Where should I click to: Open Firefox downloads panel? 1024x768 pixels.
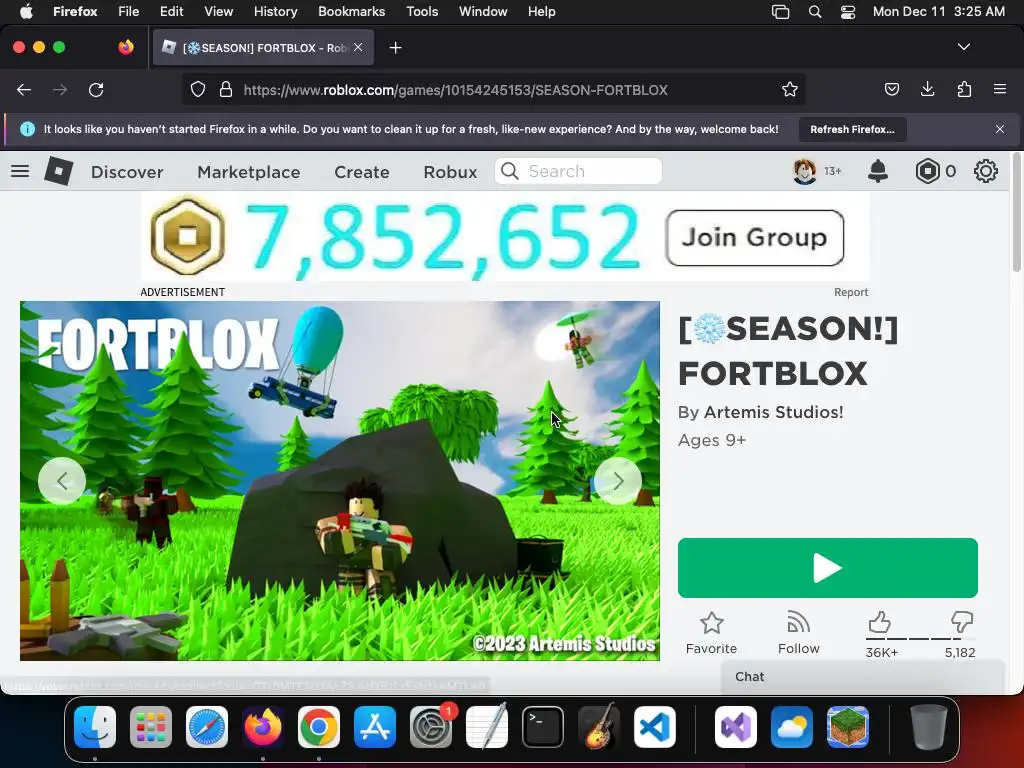pyautogui.click(x=927, y=89)
